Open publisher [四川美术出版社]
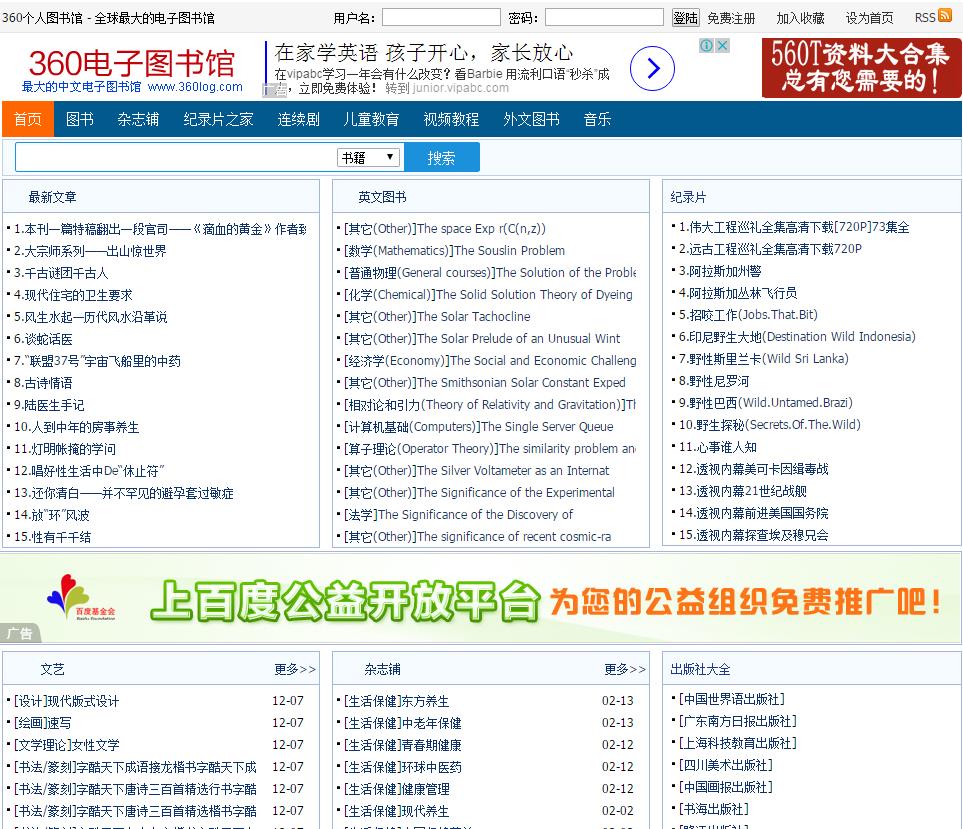Image resolution: width=963 pixels, height=829 pixels. point(725,766)
